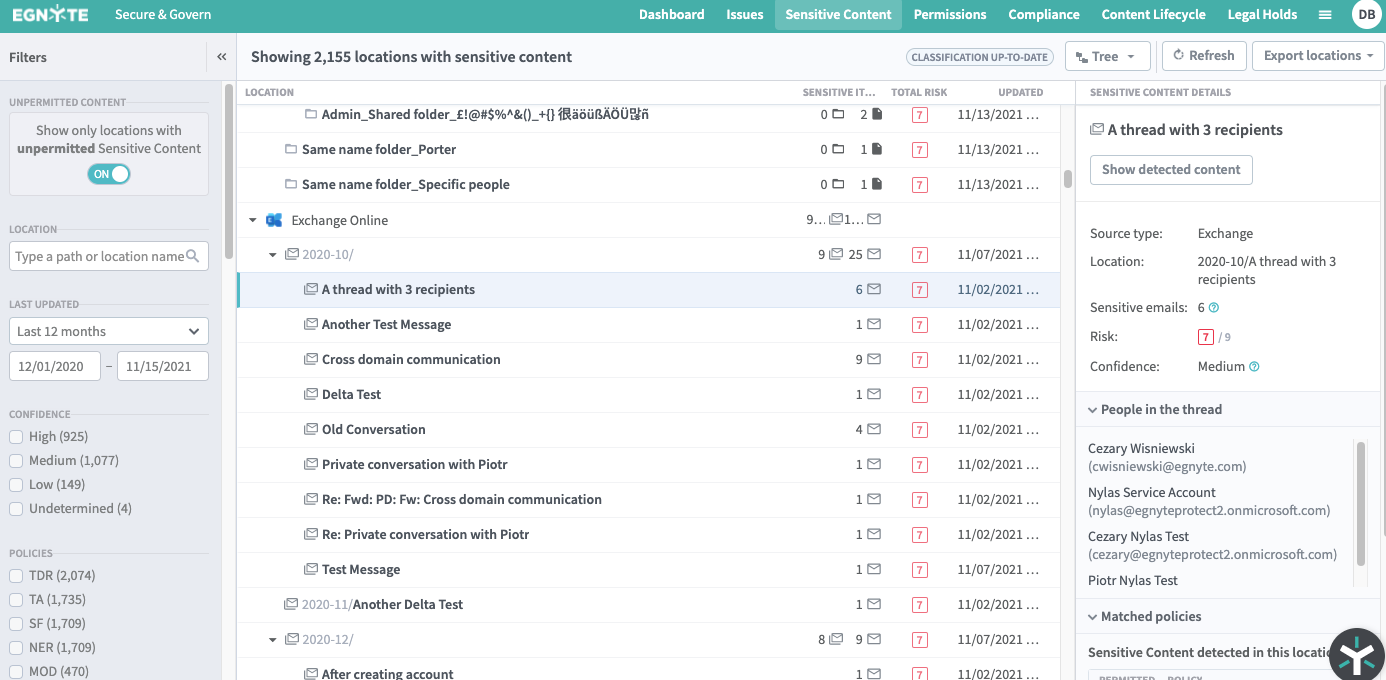
Task: Click the location search input field
Action: (x=100, y=256)
